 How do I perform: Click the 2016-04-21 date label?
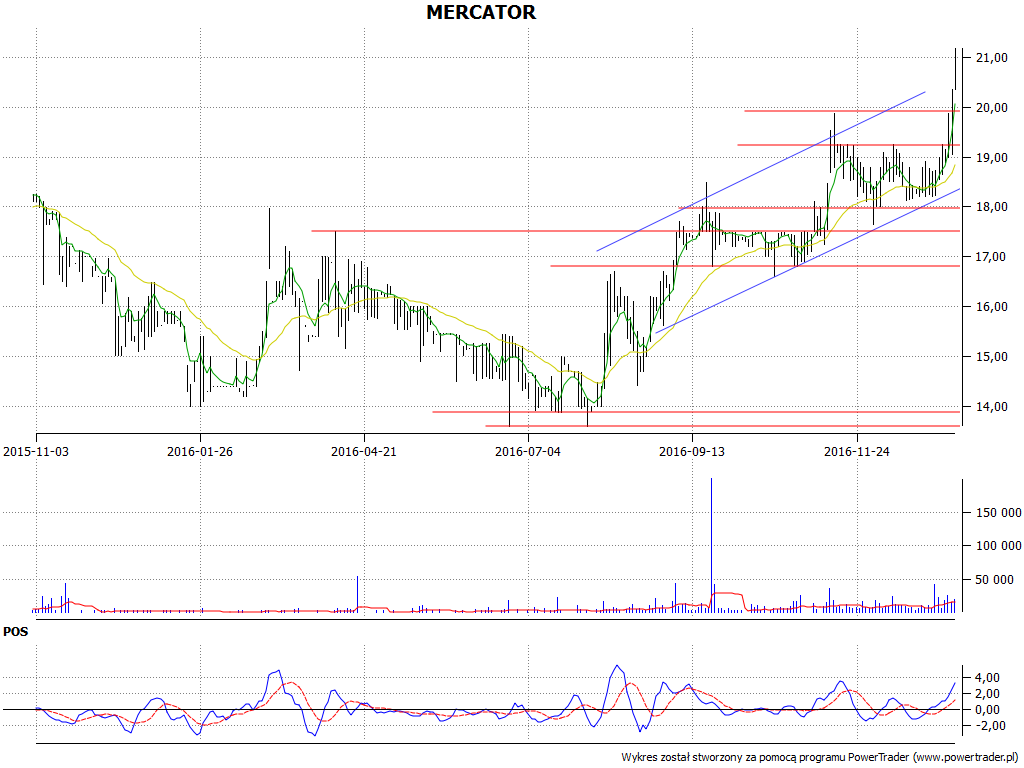click(x=364, y=451)
